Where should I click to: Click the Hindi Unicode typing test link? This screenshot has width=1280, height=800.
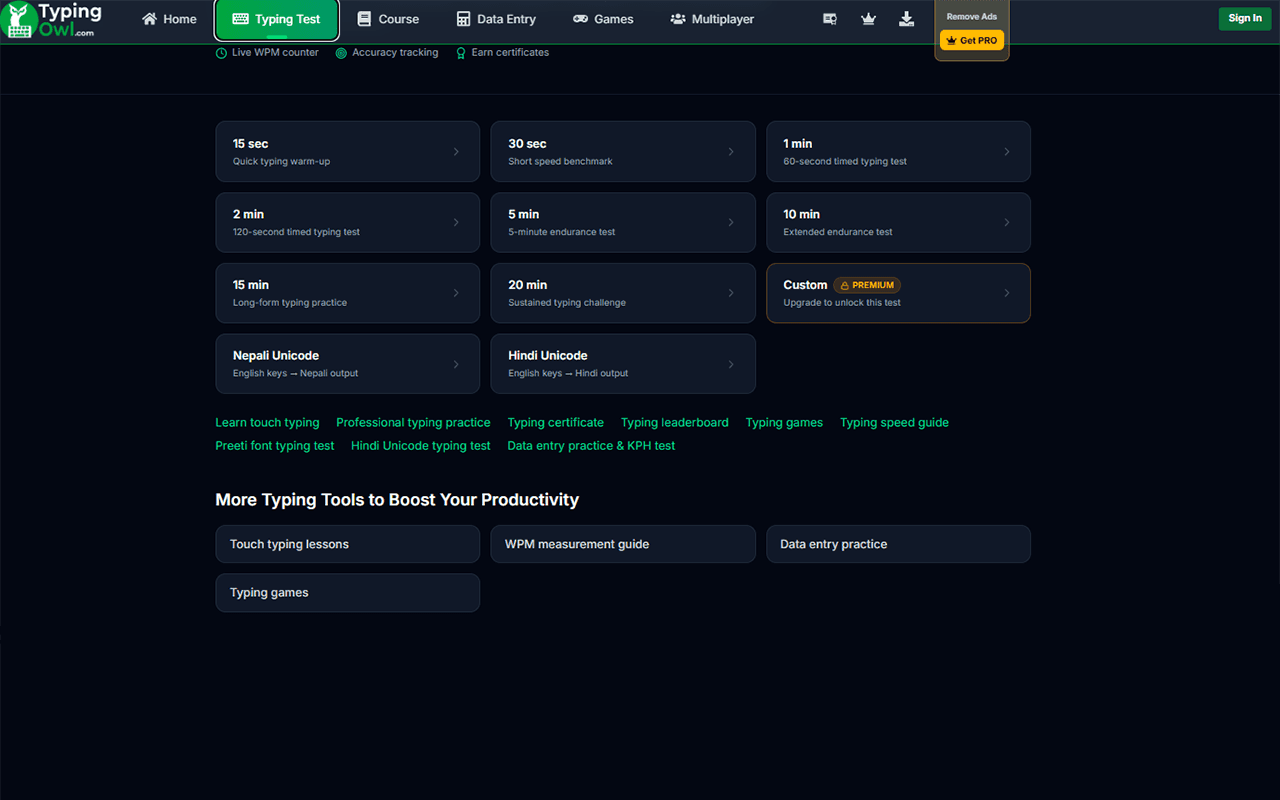click(421, 446)
